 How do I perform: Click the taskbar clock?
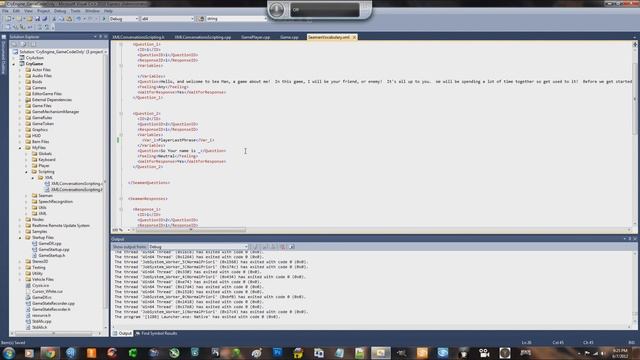coord(620,353)
